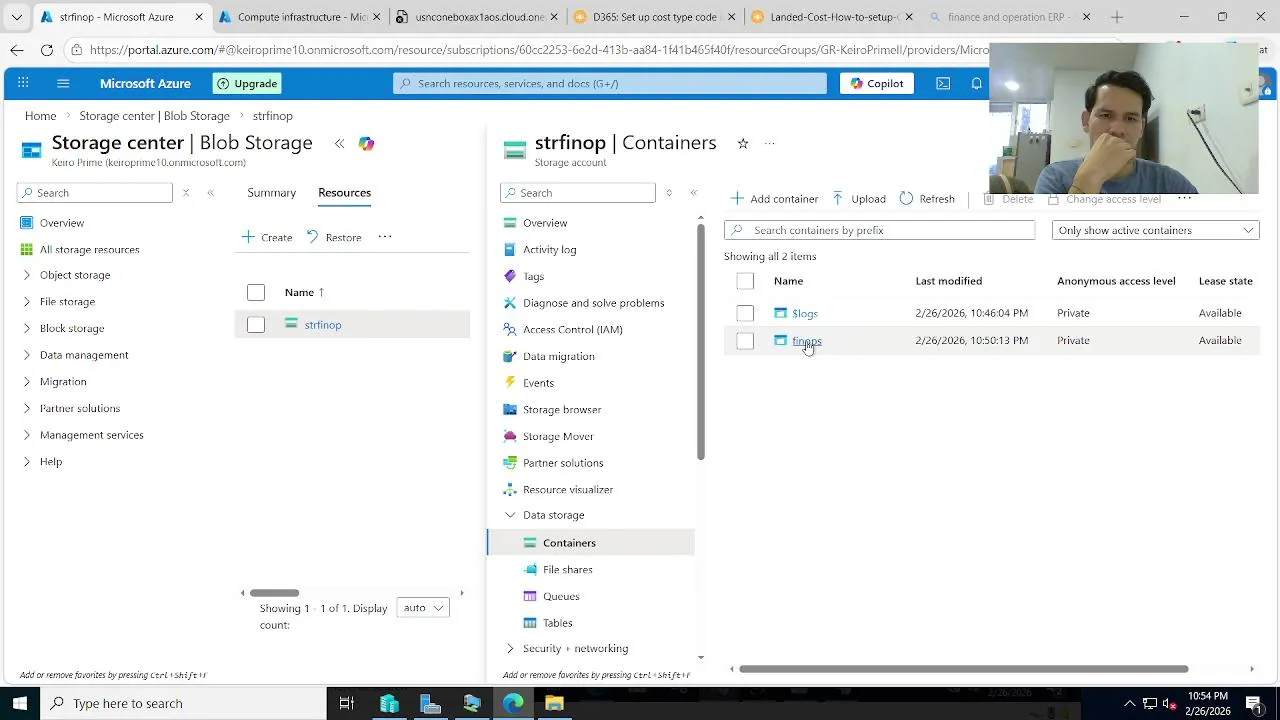Open strfinop Overview menu item
Viewport: 1280px width, 720px height.
pyautogui.click(x=545, y=223)
